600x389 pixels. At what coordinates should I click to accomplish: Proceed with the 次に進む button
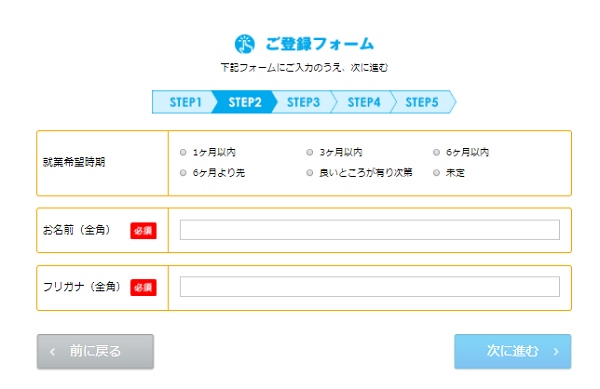click(x=512, y=352)
